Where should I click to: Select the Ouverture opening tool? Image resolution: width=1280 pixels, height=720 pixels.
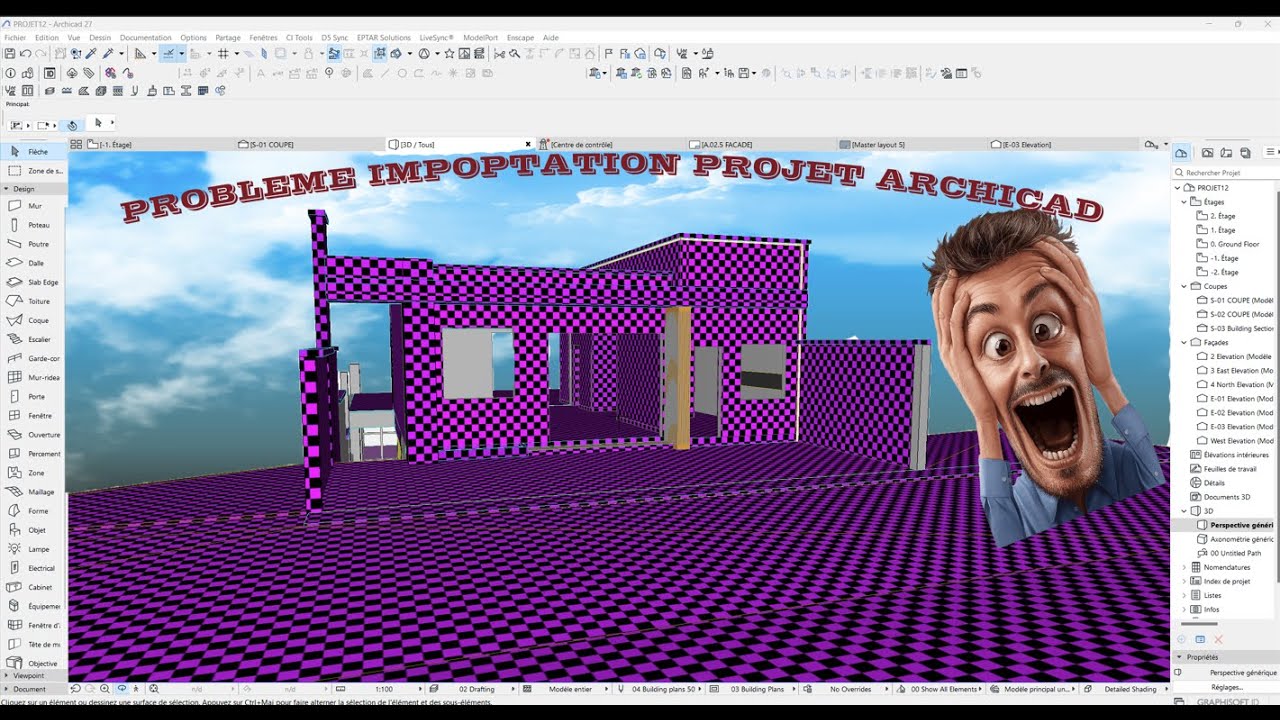coord(32,435)
